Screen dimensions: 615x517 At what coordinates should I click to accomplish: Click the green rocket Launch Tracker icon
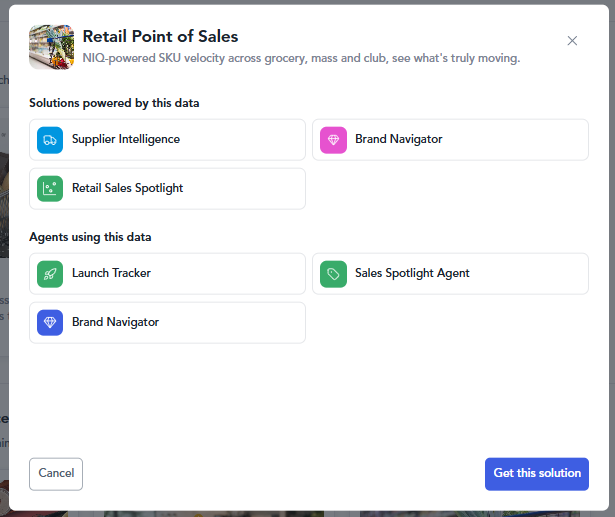[x=50, y=274]
